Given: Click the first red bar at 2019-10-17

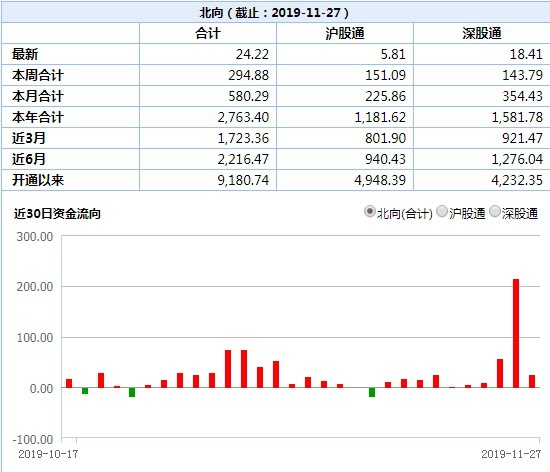Looking at the screenshot, I should 69,383.
